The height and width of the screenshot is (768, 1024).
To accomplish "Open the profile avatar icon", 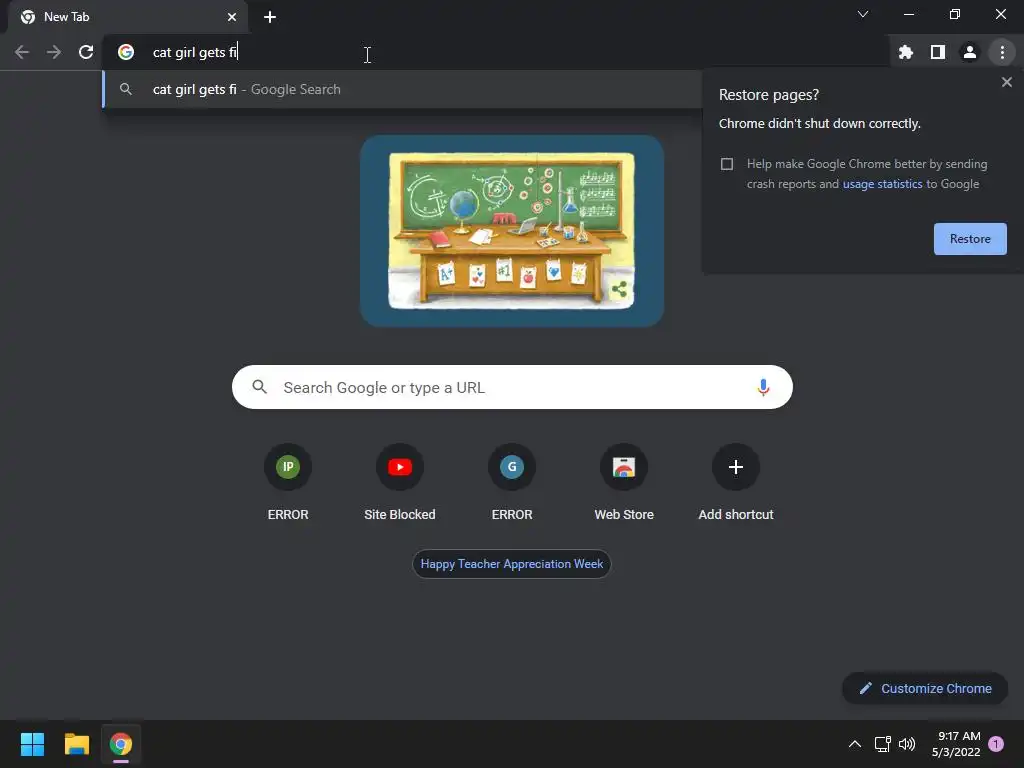I will [970, 52].
